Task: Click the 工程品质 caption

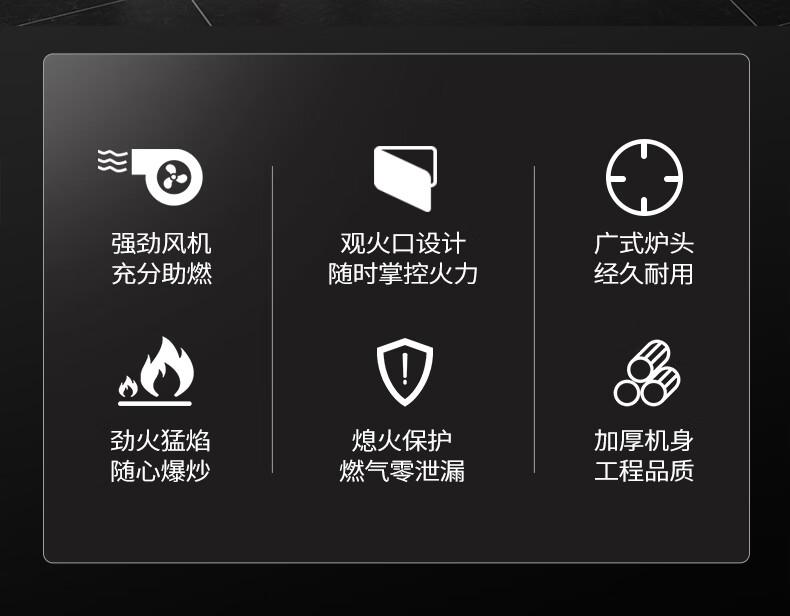Action: coord(644,471)
